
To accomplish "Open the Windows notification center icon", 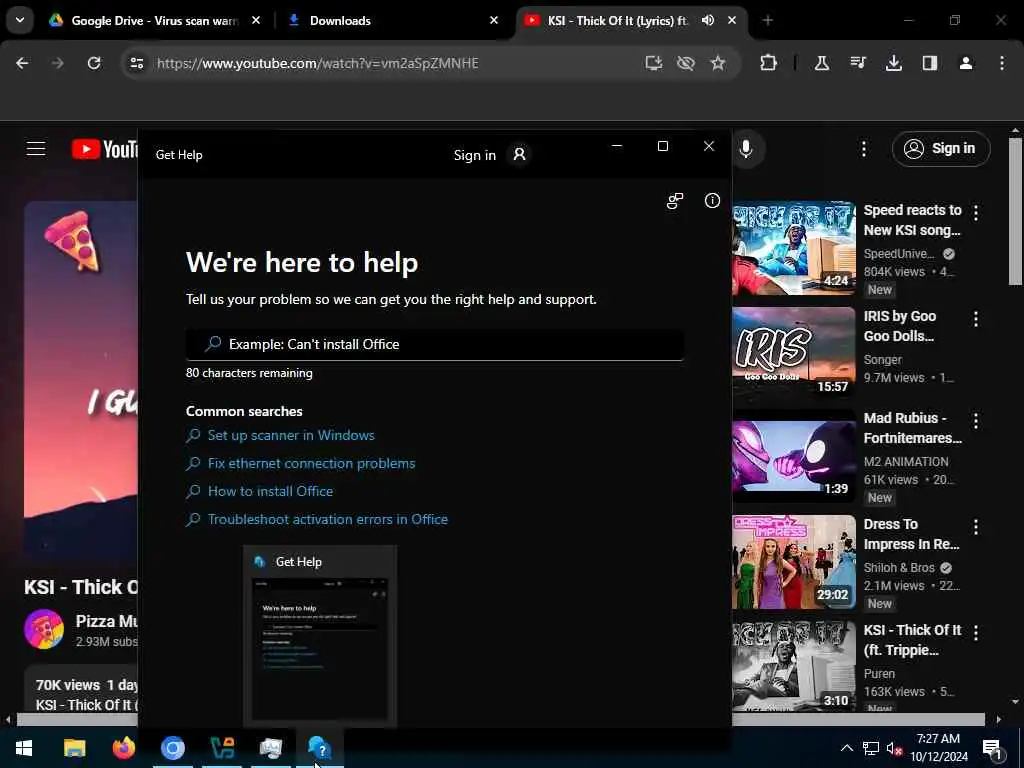I will 993,749.
